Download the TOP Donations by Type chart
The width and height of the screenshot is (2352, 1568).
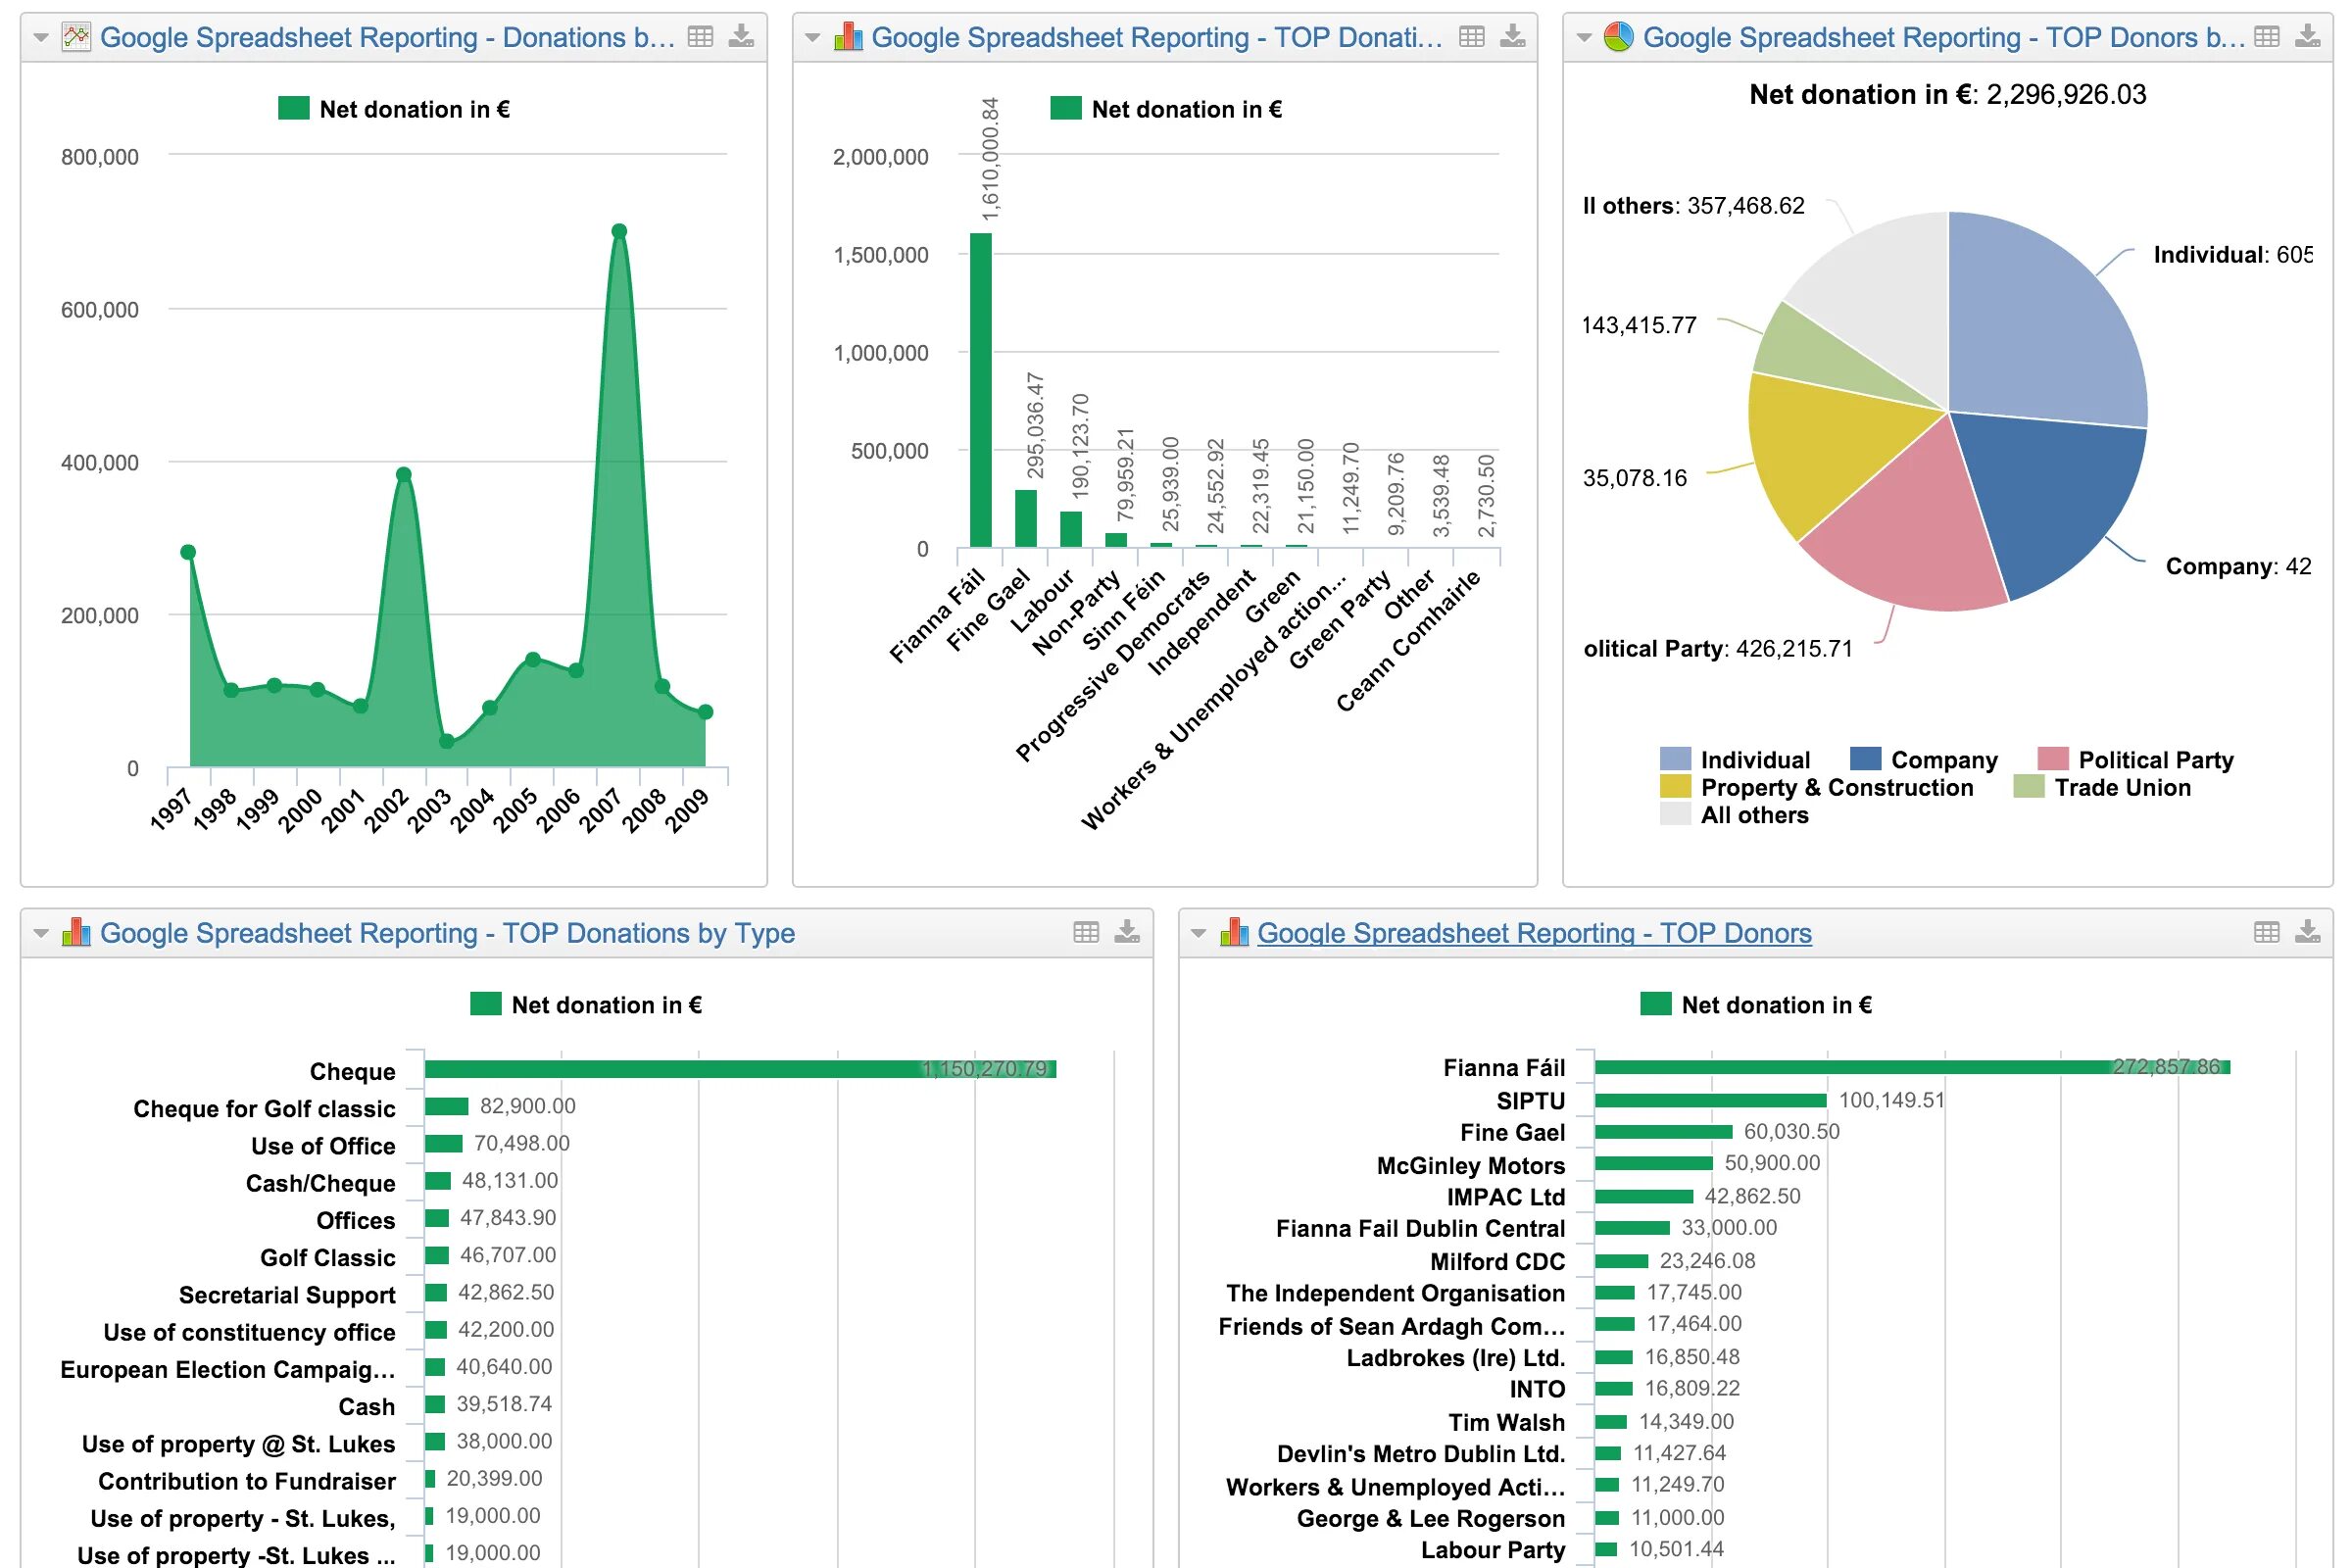[1127, 932]
